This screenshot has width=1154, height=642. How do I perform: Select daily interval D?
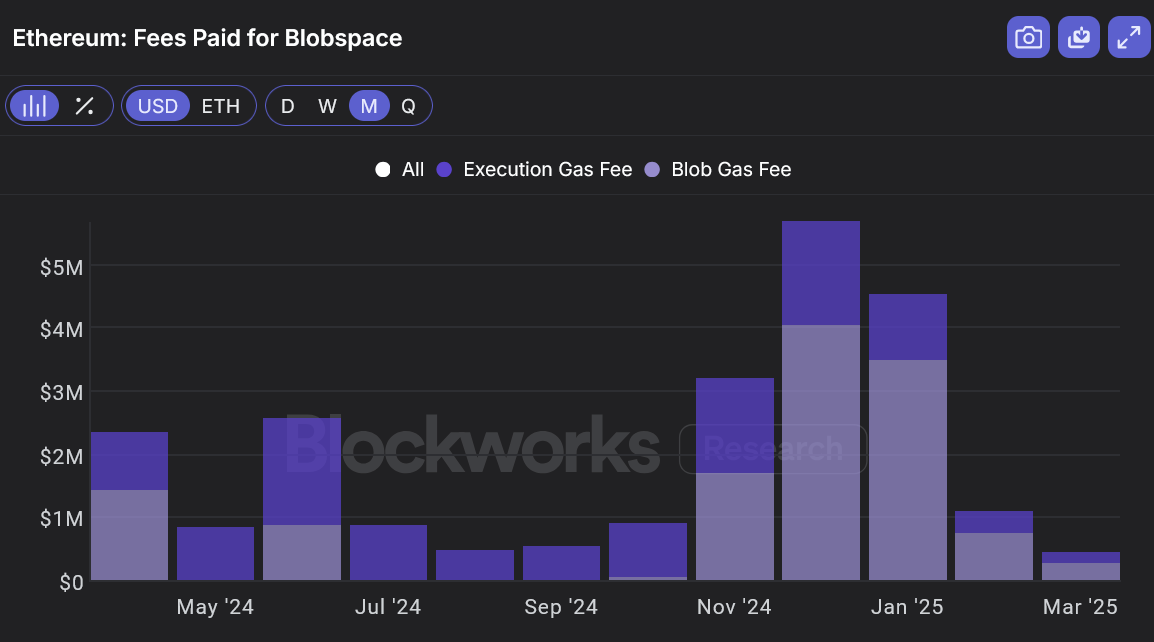[287, 106]
